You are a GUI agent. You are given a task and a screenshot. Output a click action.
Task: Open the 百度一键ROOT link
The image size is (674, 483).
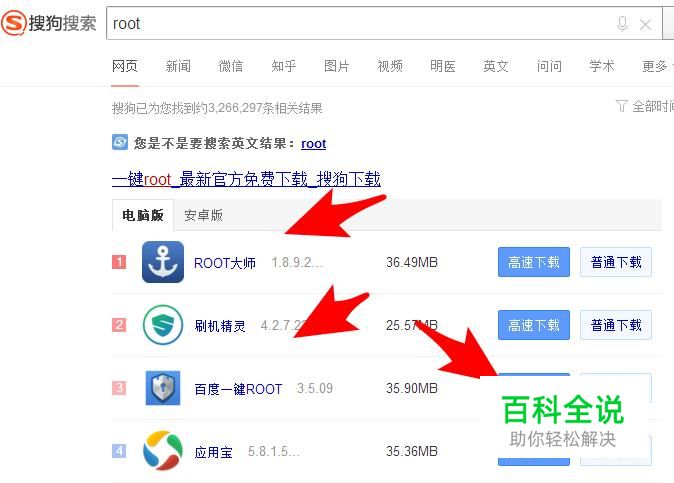(238, 389)
